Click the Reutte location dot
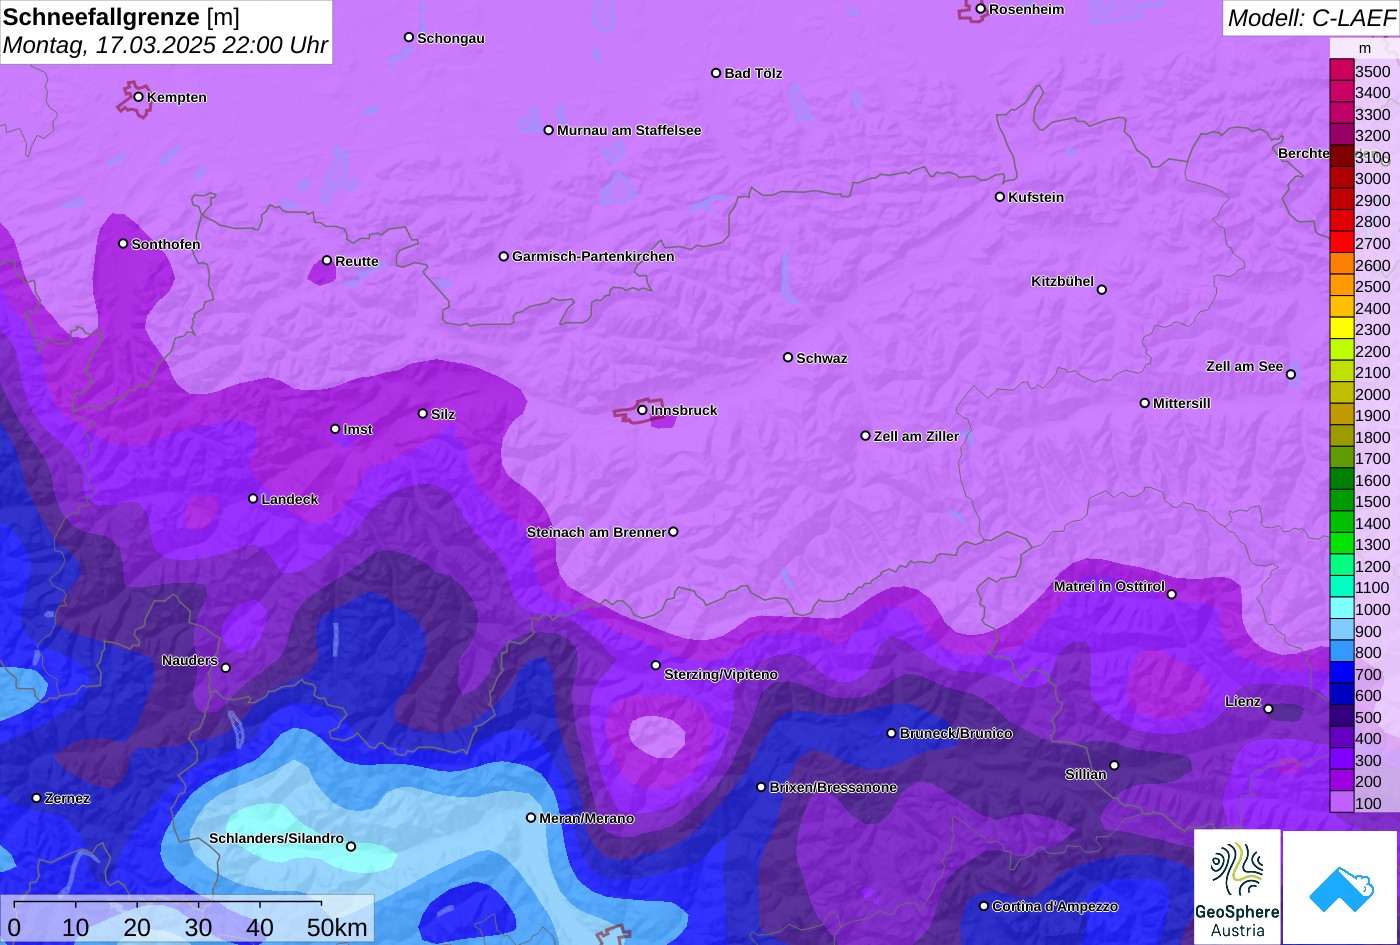 (327, 261)
